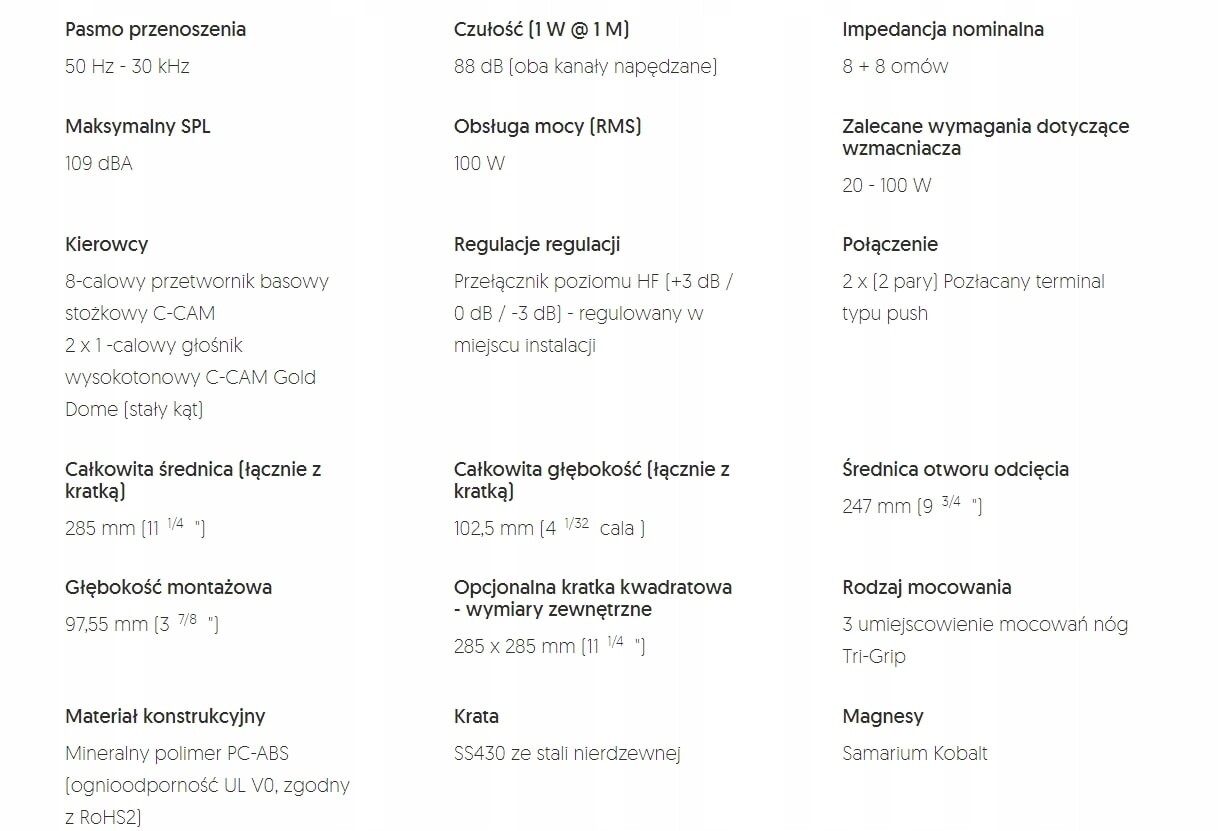Viewport: 1218px width, 831px height.
Task: Click the Materiał konstrukcyjny heading
Action: click(x=165, y=716)
